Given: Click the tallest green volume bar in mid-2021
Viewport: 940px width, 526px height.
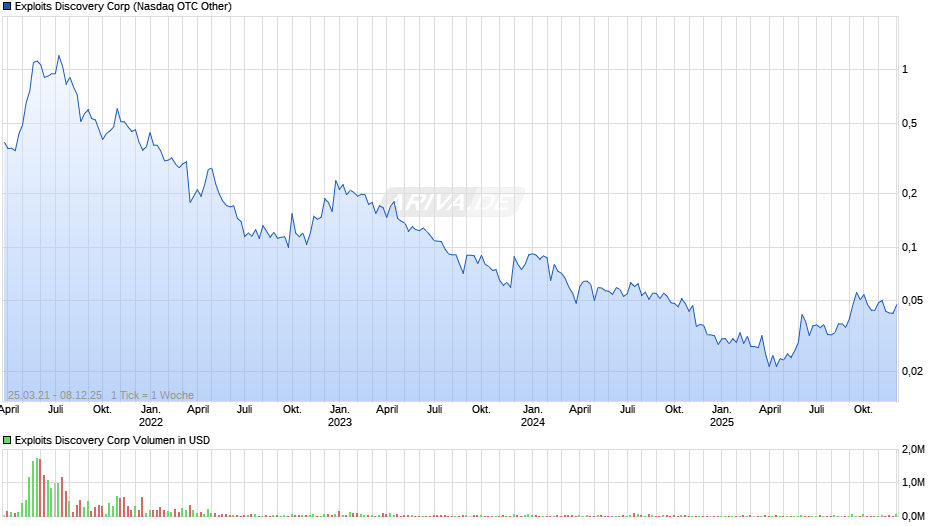Looking at the screenshot, I should click(37, 488).
